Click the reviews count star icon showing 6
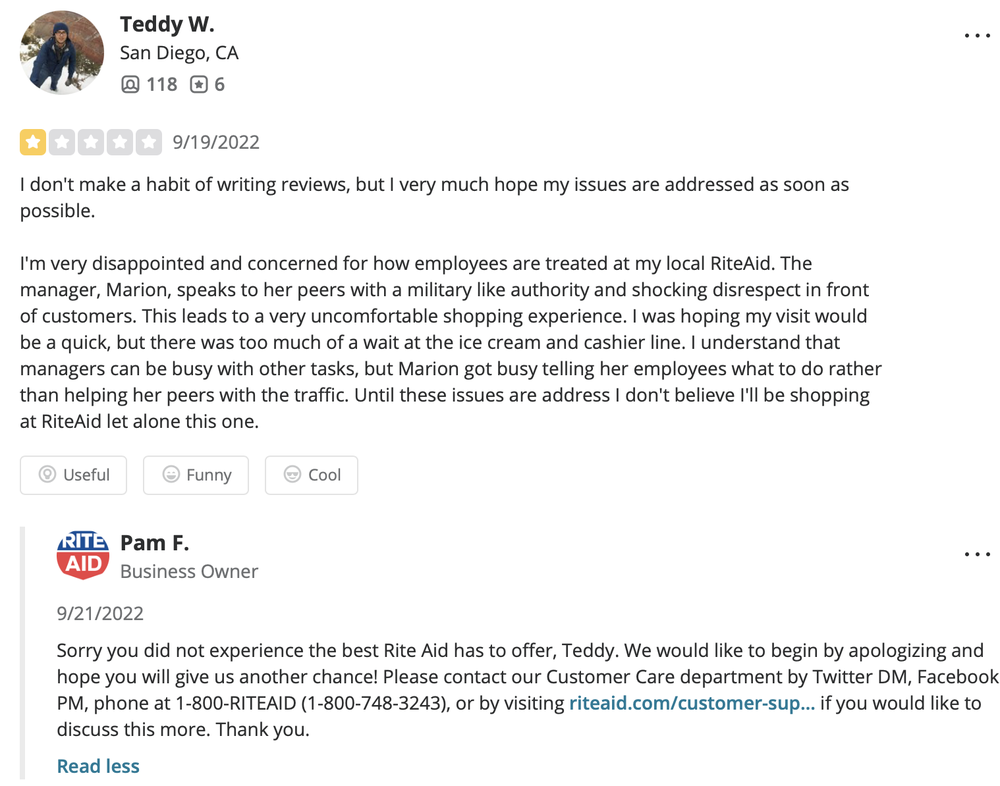Image resolution: width=1000 pixels, height=786 pixels. (x=199, y=84)
